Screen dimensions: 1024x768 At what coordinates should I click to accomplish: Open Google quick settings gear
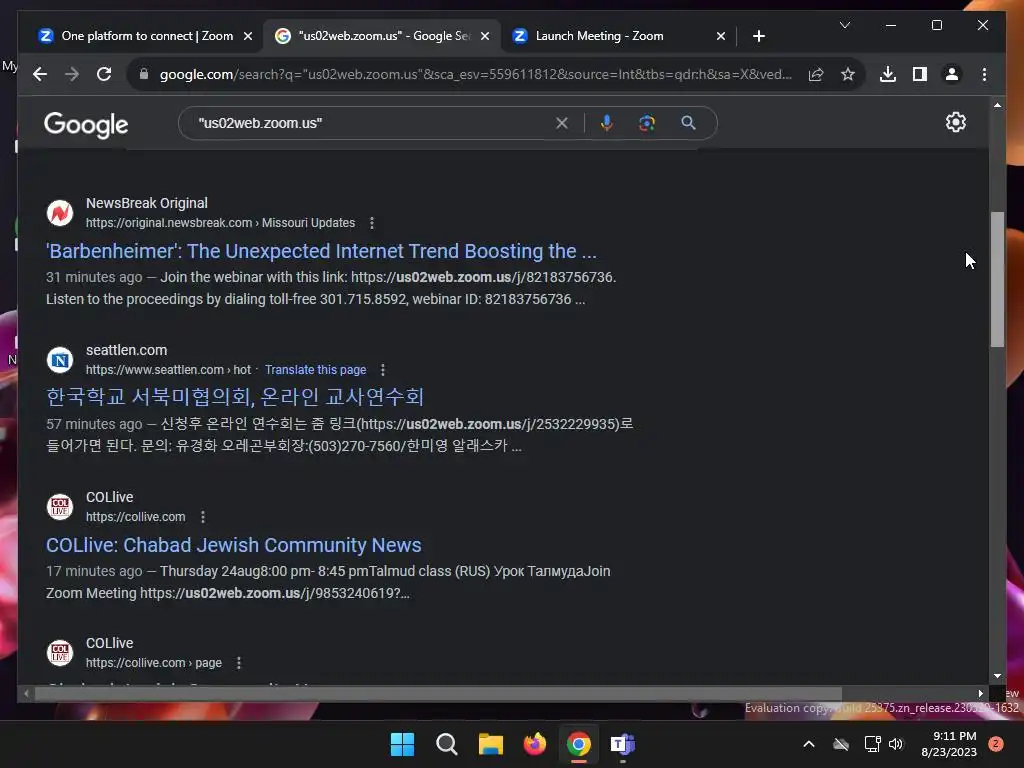955,122
